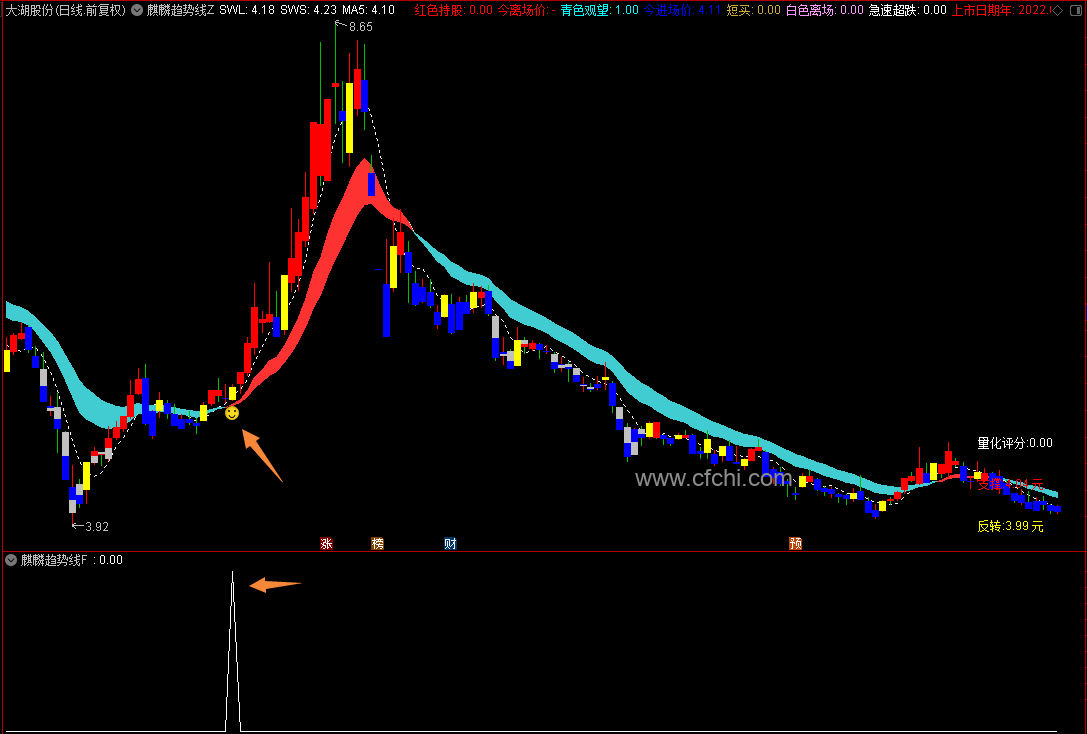Click the signal spike in lower indicator panel

(x=233, y=652)
